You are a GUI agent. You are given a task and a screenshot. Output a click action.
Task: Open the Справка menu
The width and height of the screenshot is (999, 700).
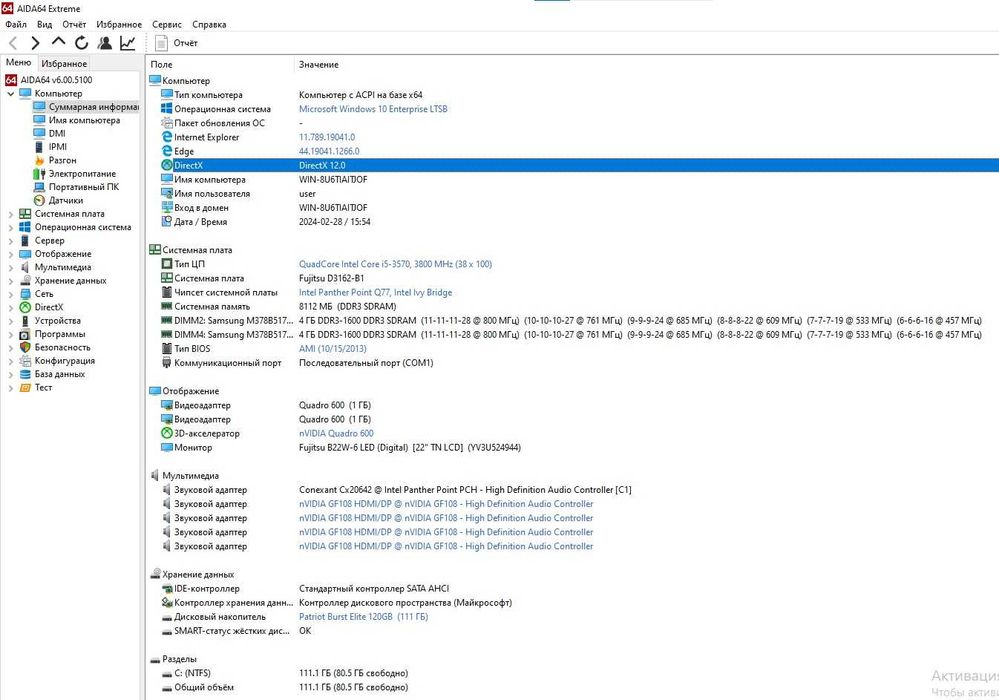[x=209, y=24]
